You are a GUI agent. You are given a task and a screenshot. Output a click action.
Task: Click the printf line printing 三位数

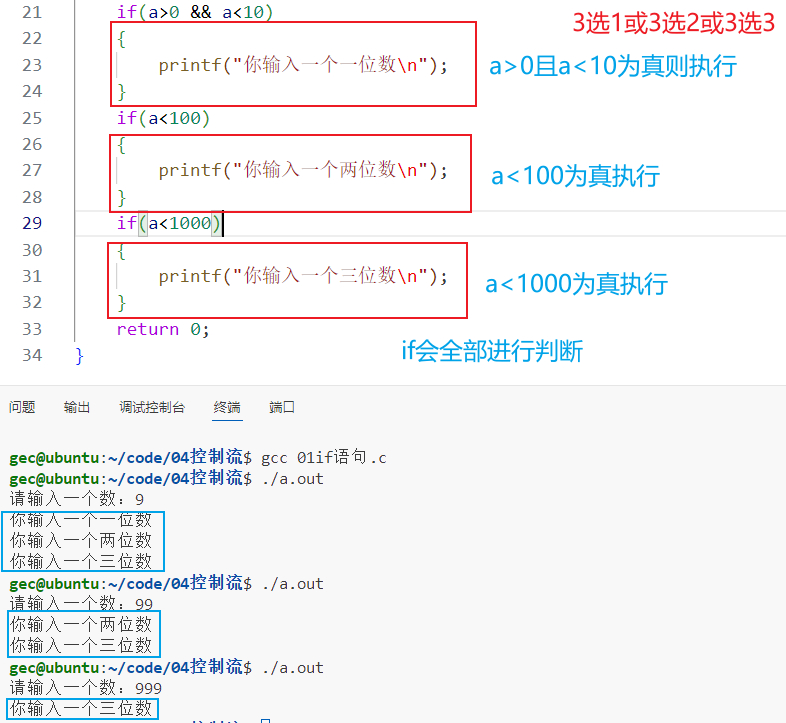302,276
